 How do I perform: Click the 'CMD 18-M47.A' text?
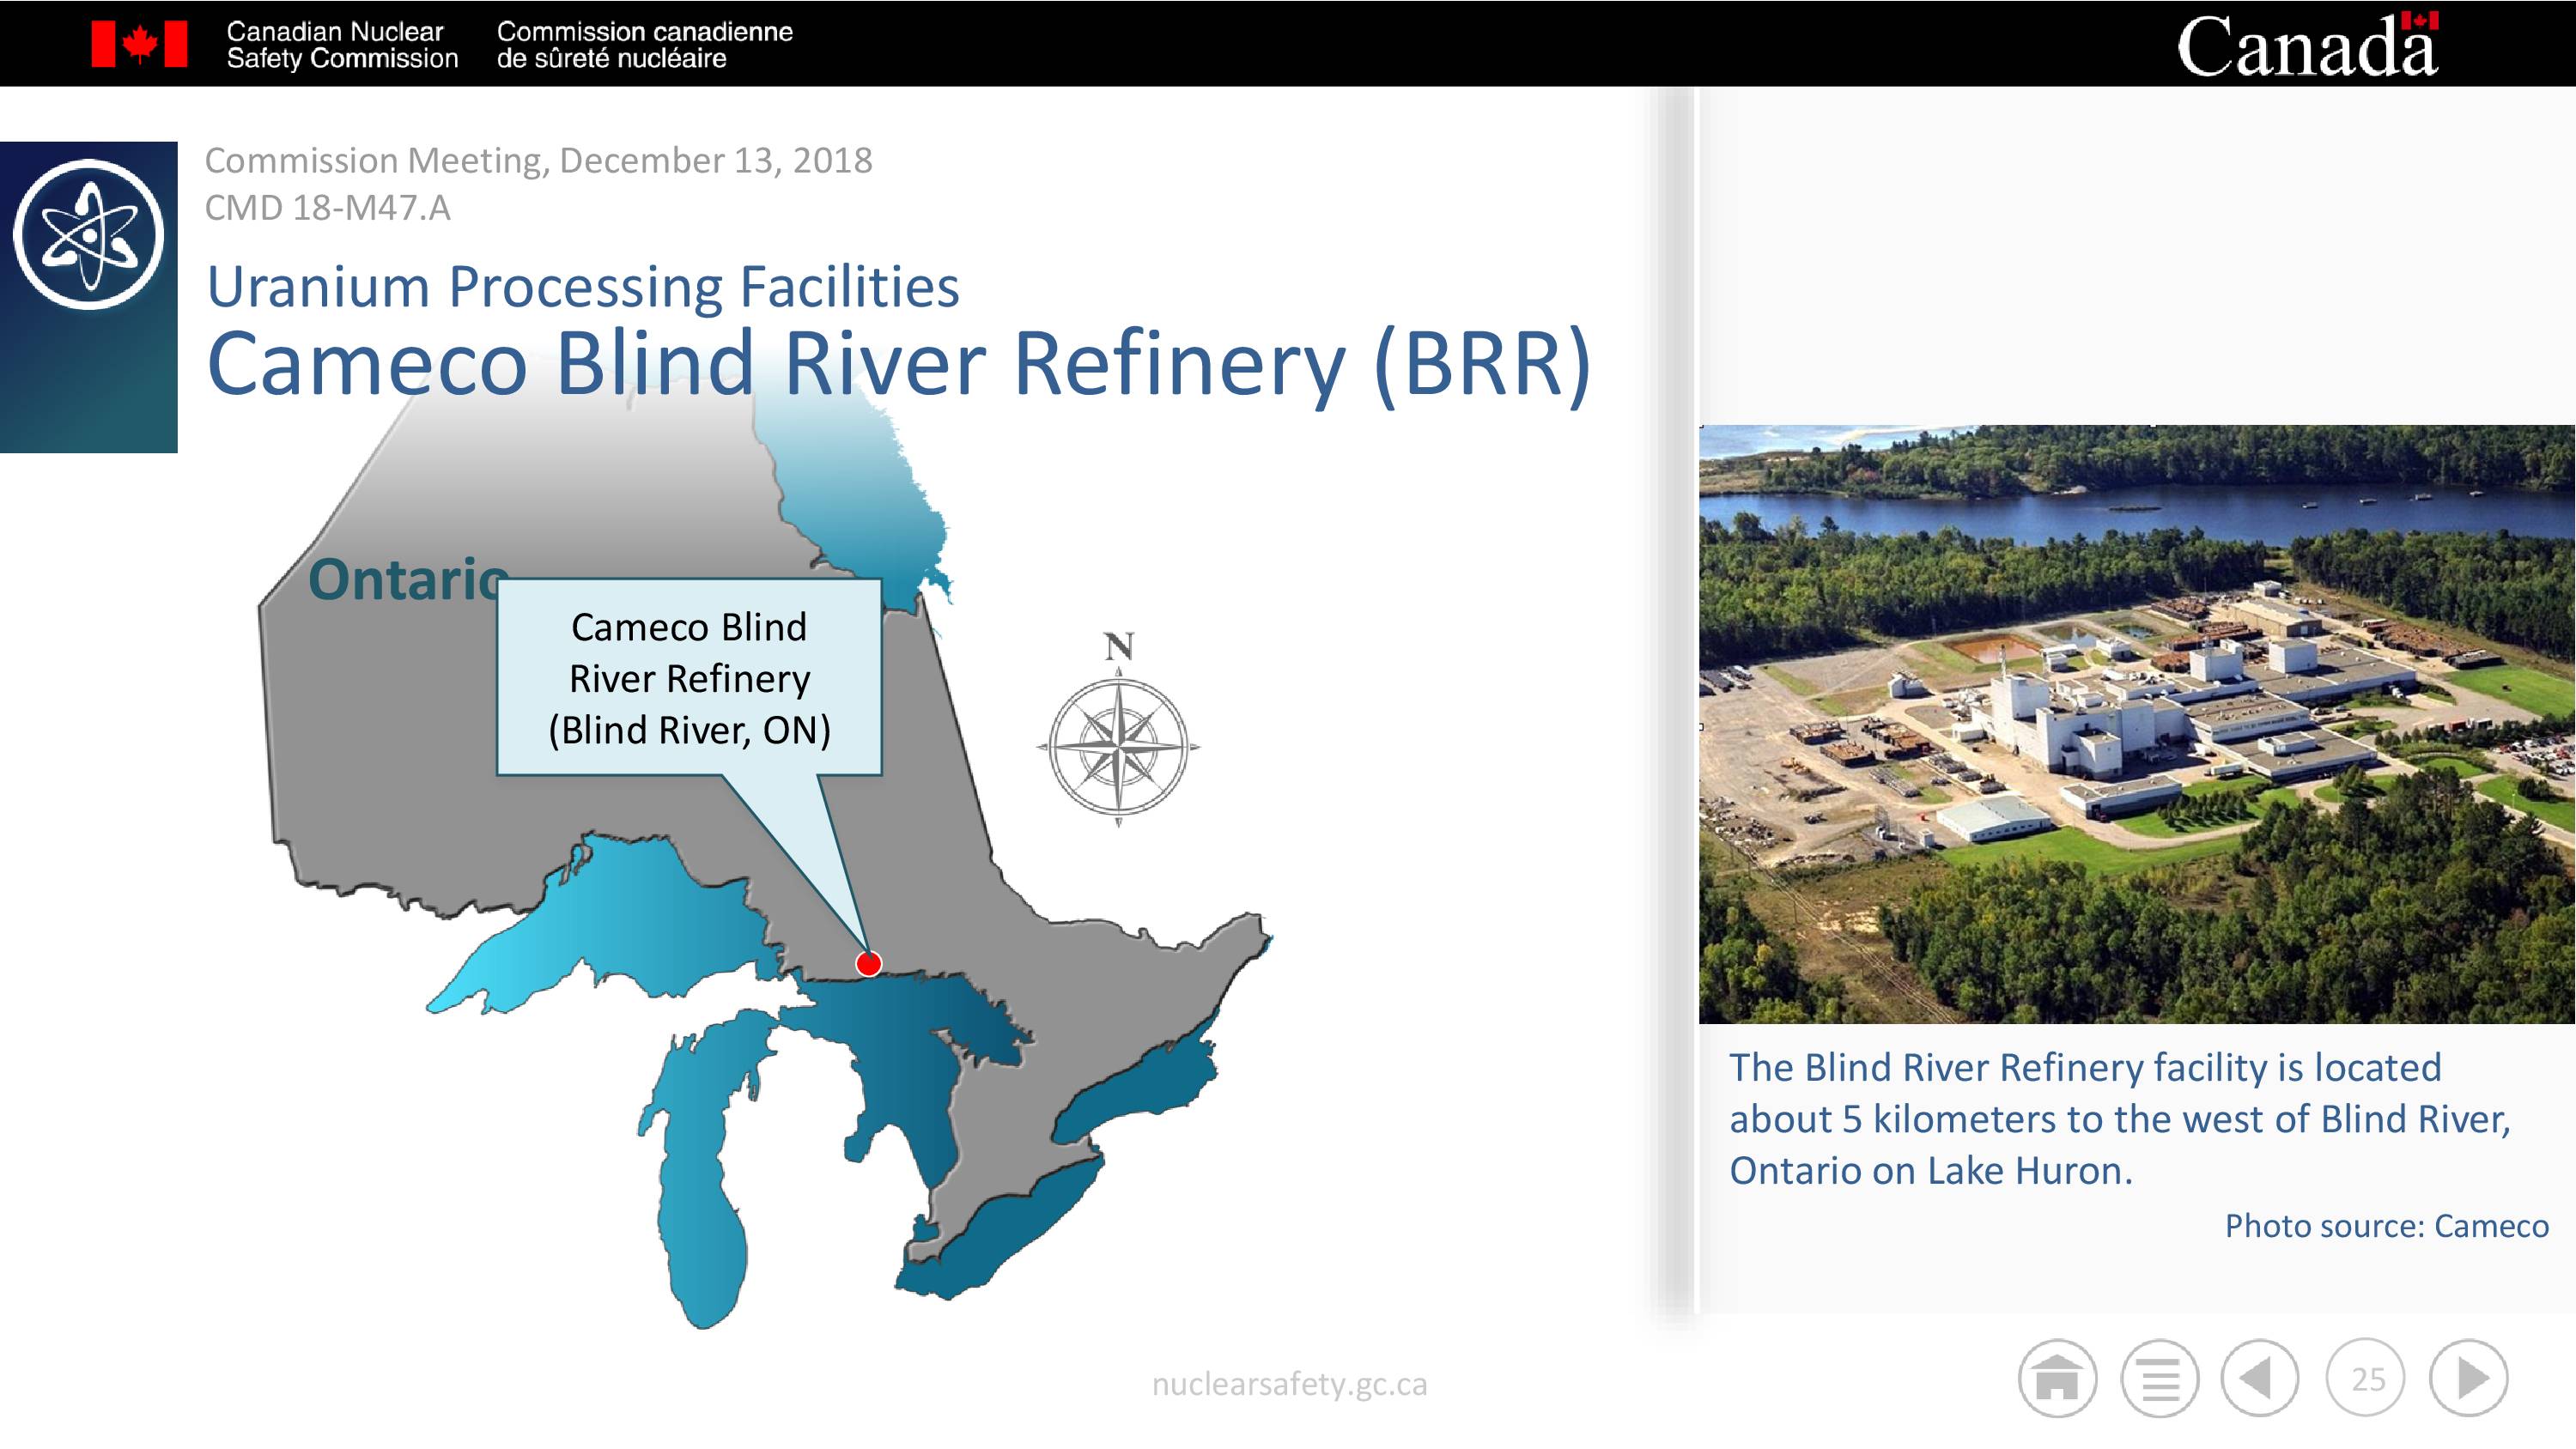327,208
